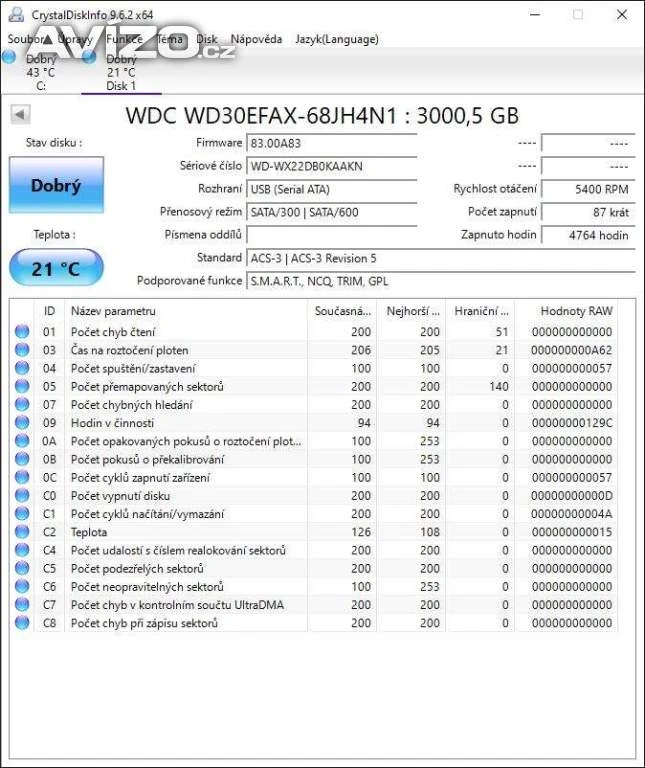Click current value 126 in Teplota row
This screenshot has height=768, width=645.
tap(361, 532)
